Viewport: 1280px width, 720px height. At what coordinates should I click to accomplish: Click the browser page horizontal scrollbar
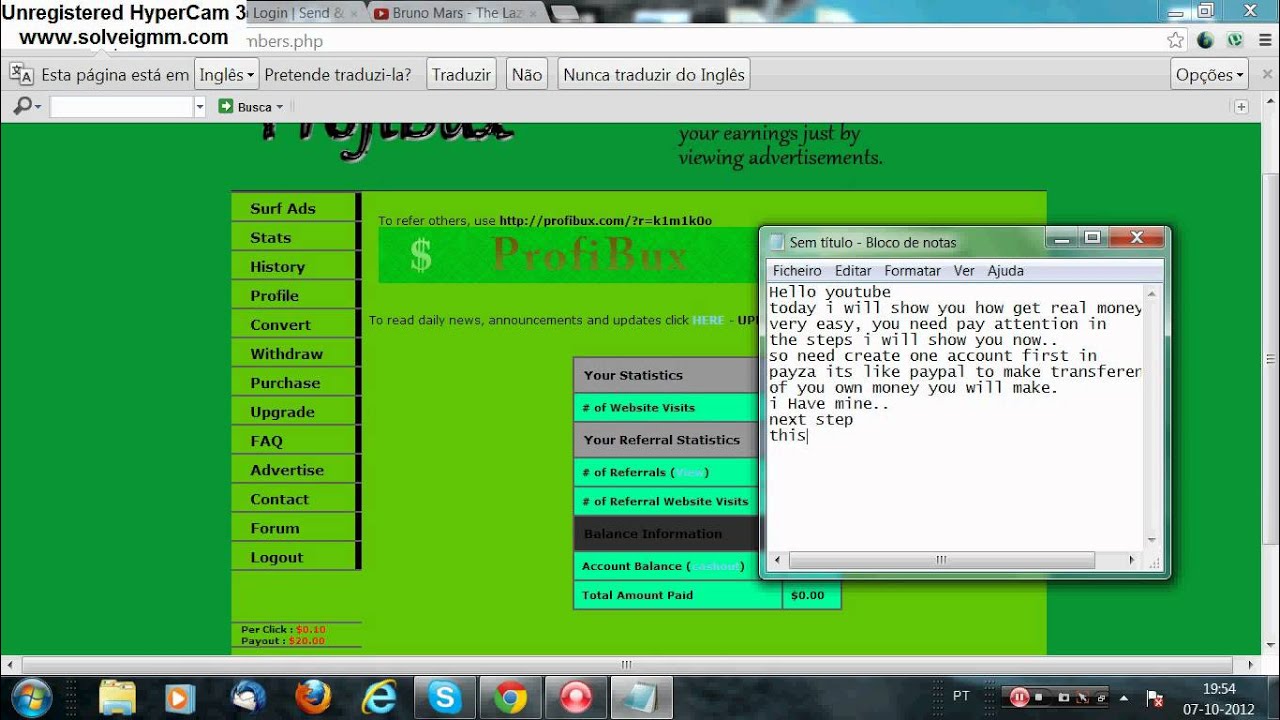pos(627,664)
